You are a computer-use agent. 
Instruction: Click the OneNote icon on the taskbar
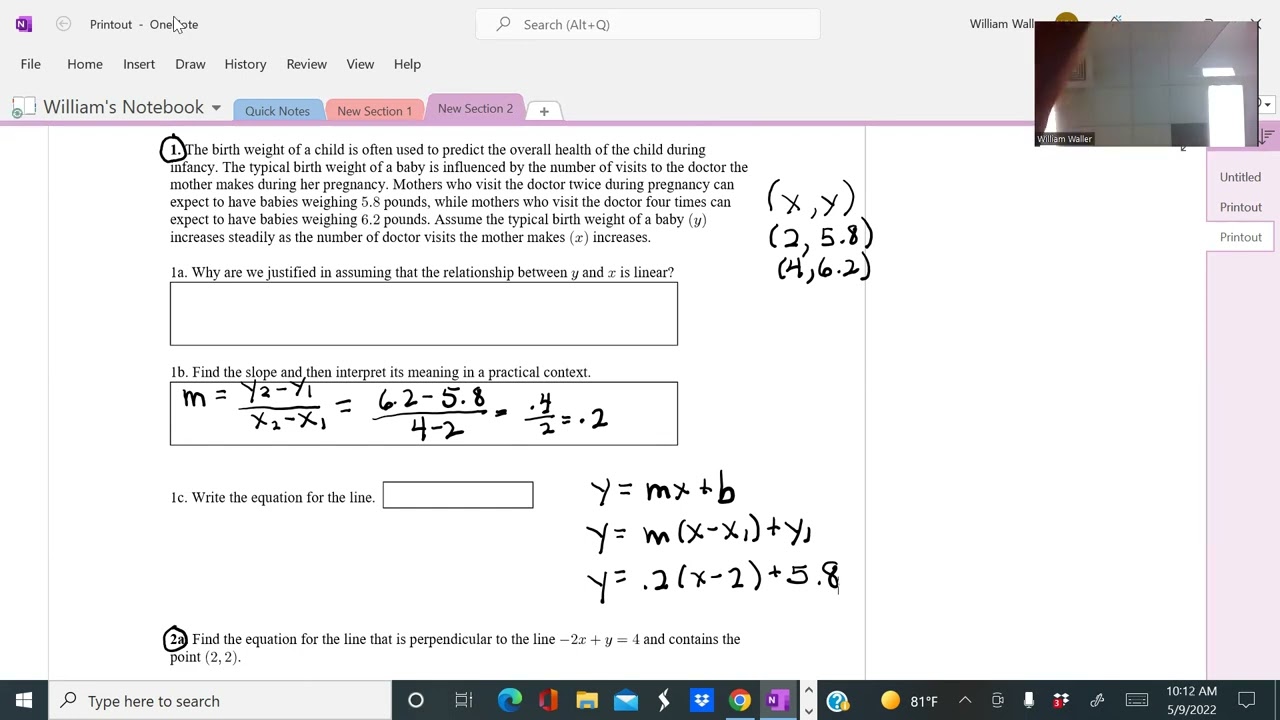[778, 700]
